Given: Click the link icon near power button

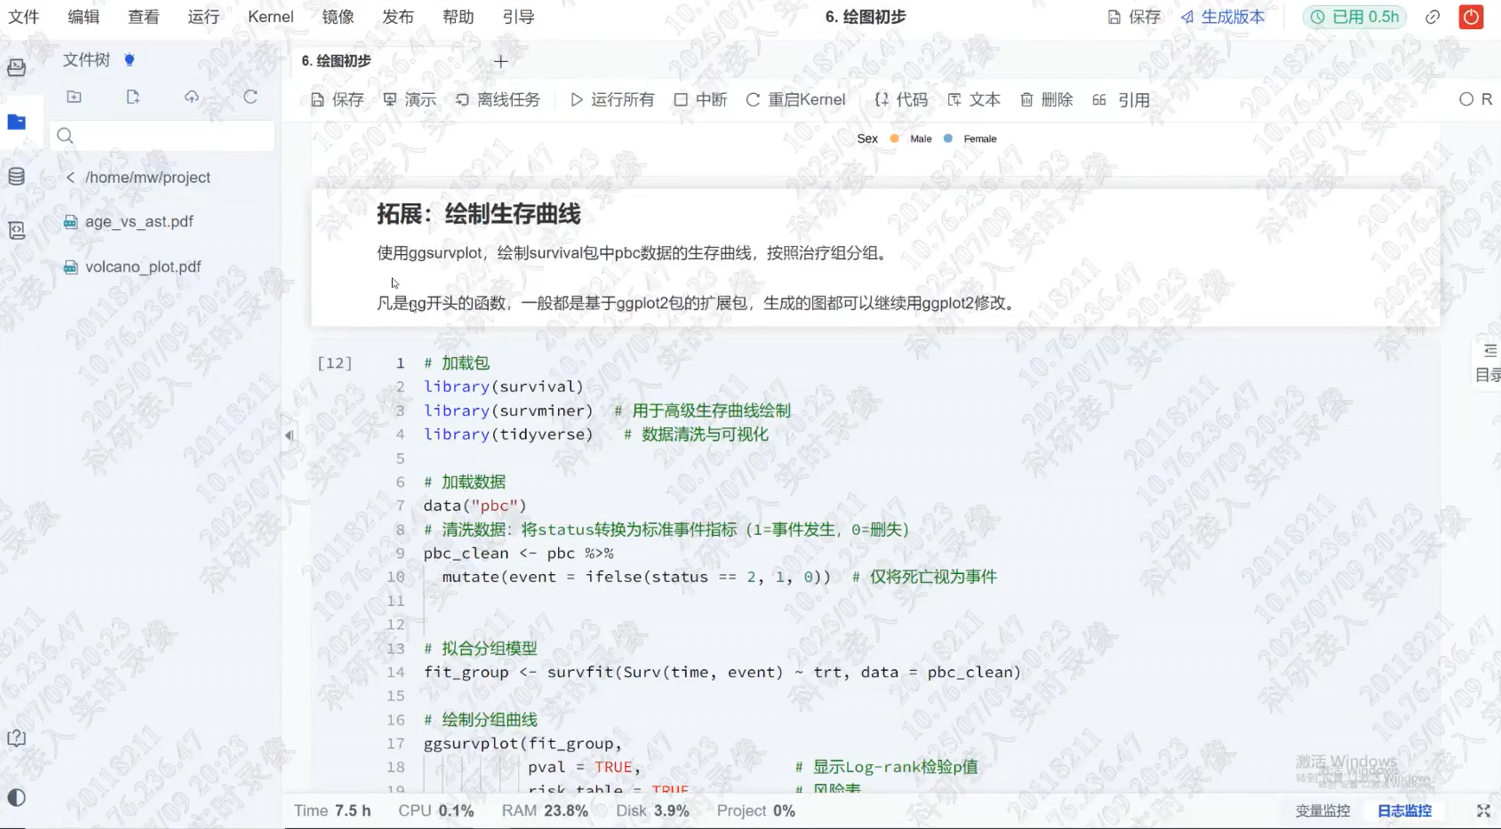Looking at the screenshot, I should 1433,17.
